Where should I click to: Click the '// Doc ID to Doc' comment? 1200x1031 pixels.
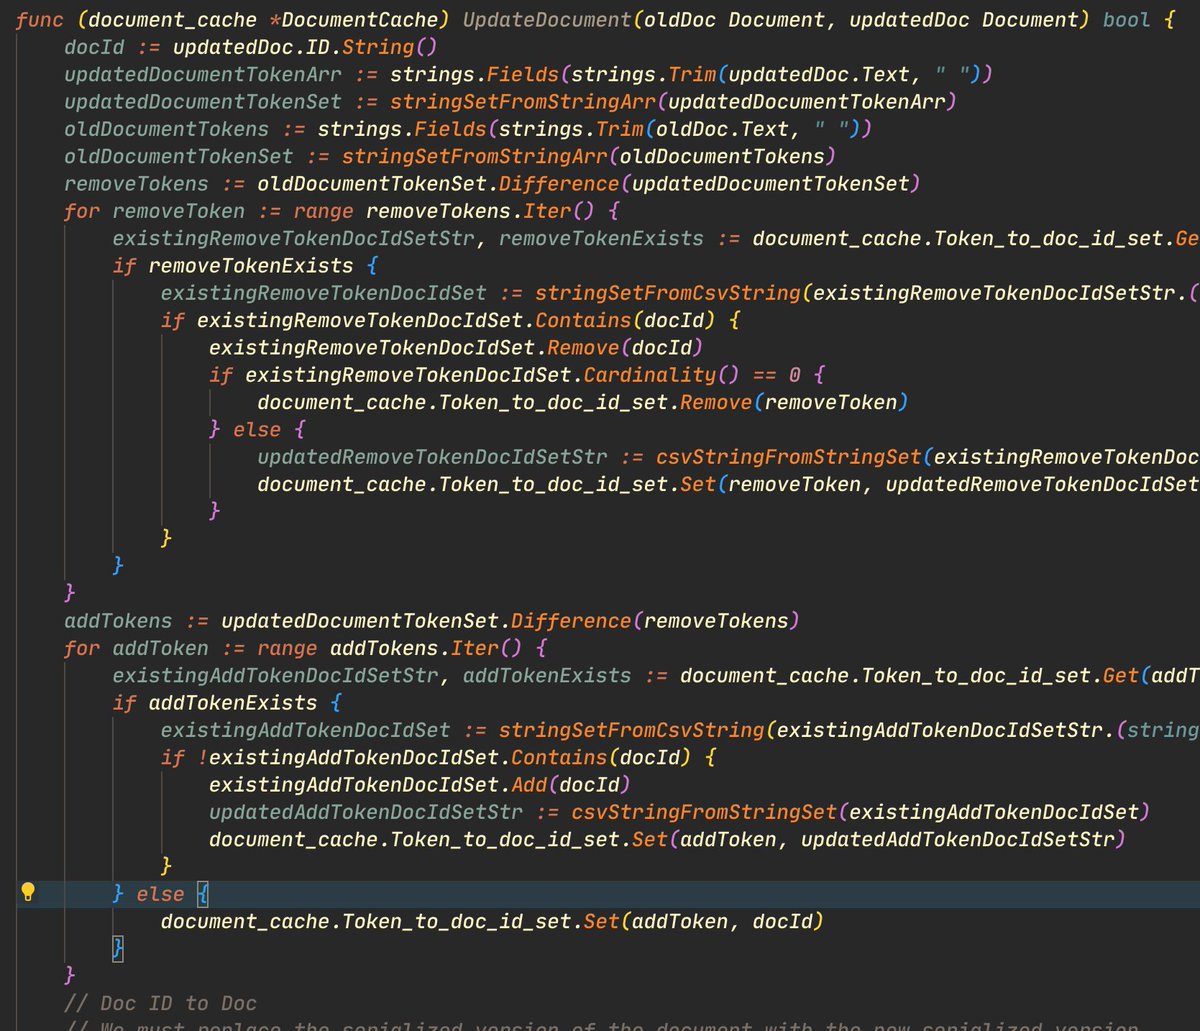pos(160,1002)
